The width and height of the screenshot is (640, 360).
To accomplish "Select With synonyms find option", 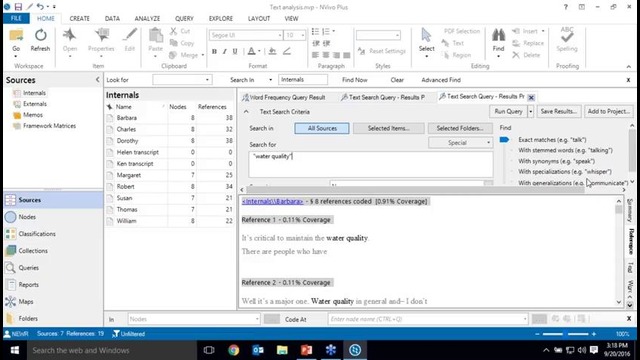I will [x=556, y=161].
